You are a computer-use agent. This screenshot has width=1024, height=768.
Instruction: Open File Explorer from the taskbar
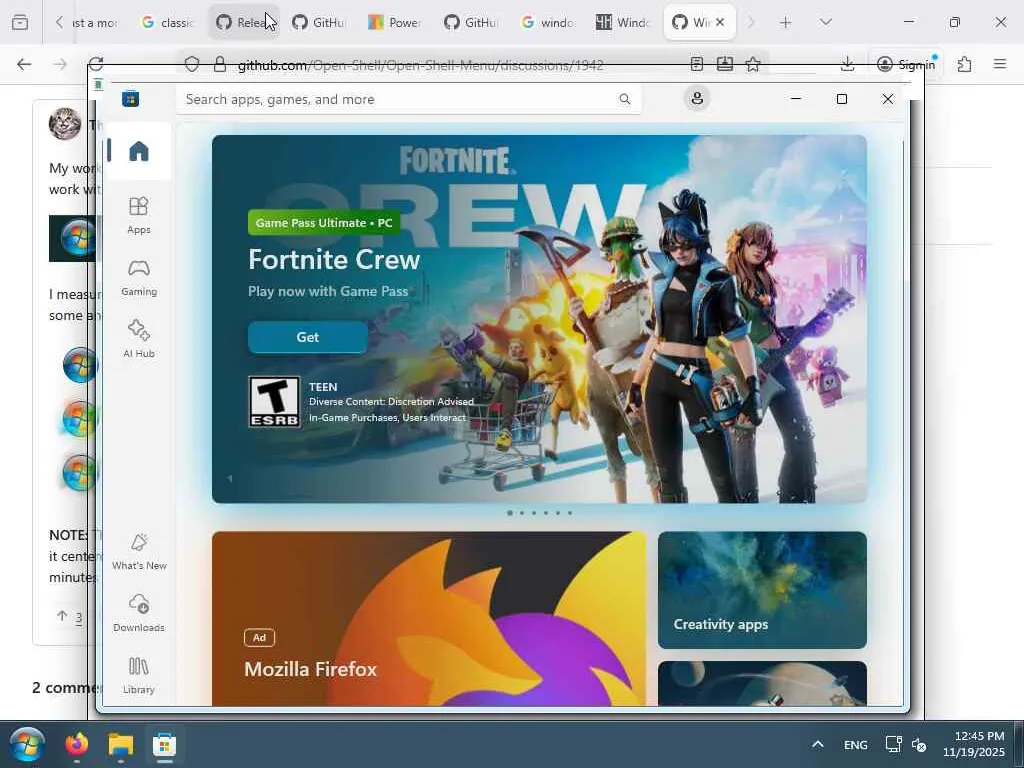(121, 744)
